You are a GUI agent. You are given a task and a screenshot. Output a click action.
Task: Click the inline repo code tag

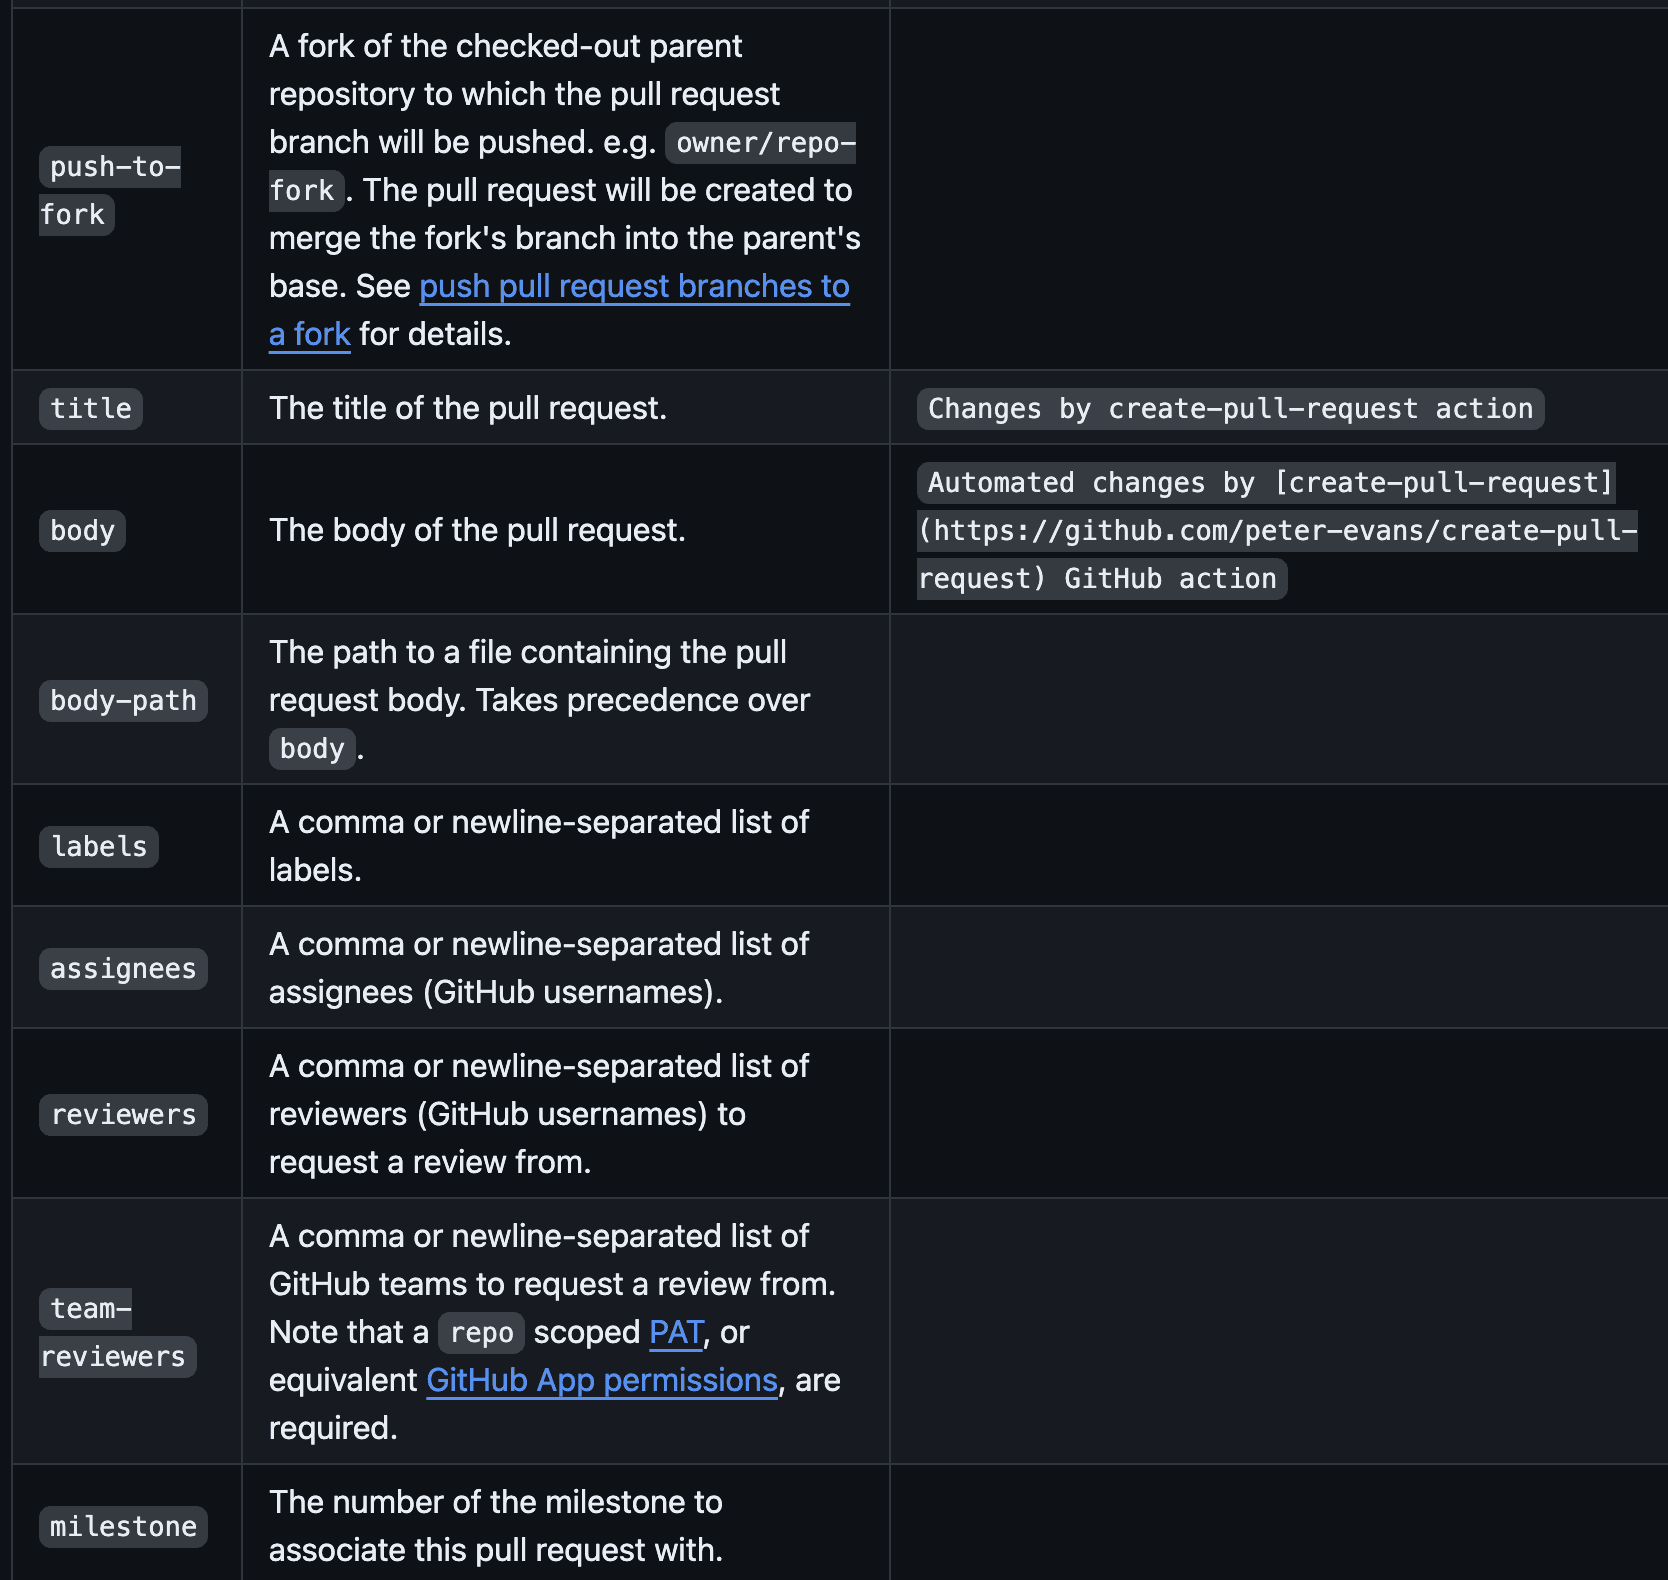click(x=481, y=1333)
